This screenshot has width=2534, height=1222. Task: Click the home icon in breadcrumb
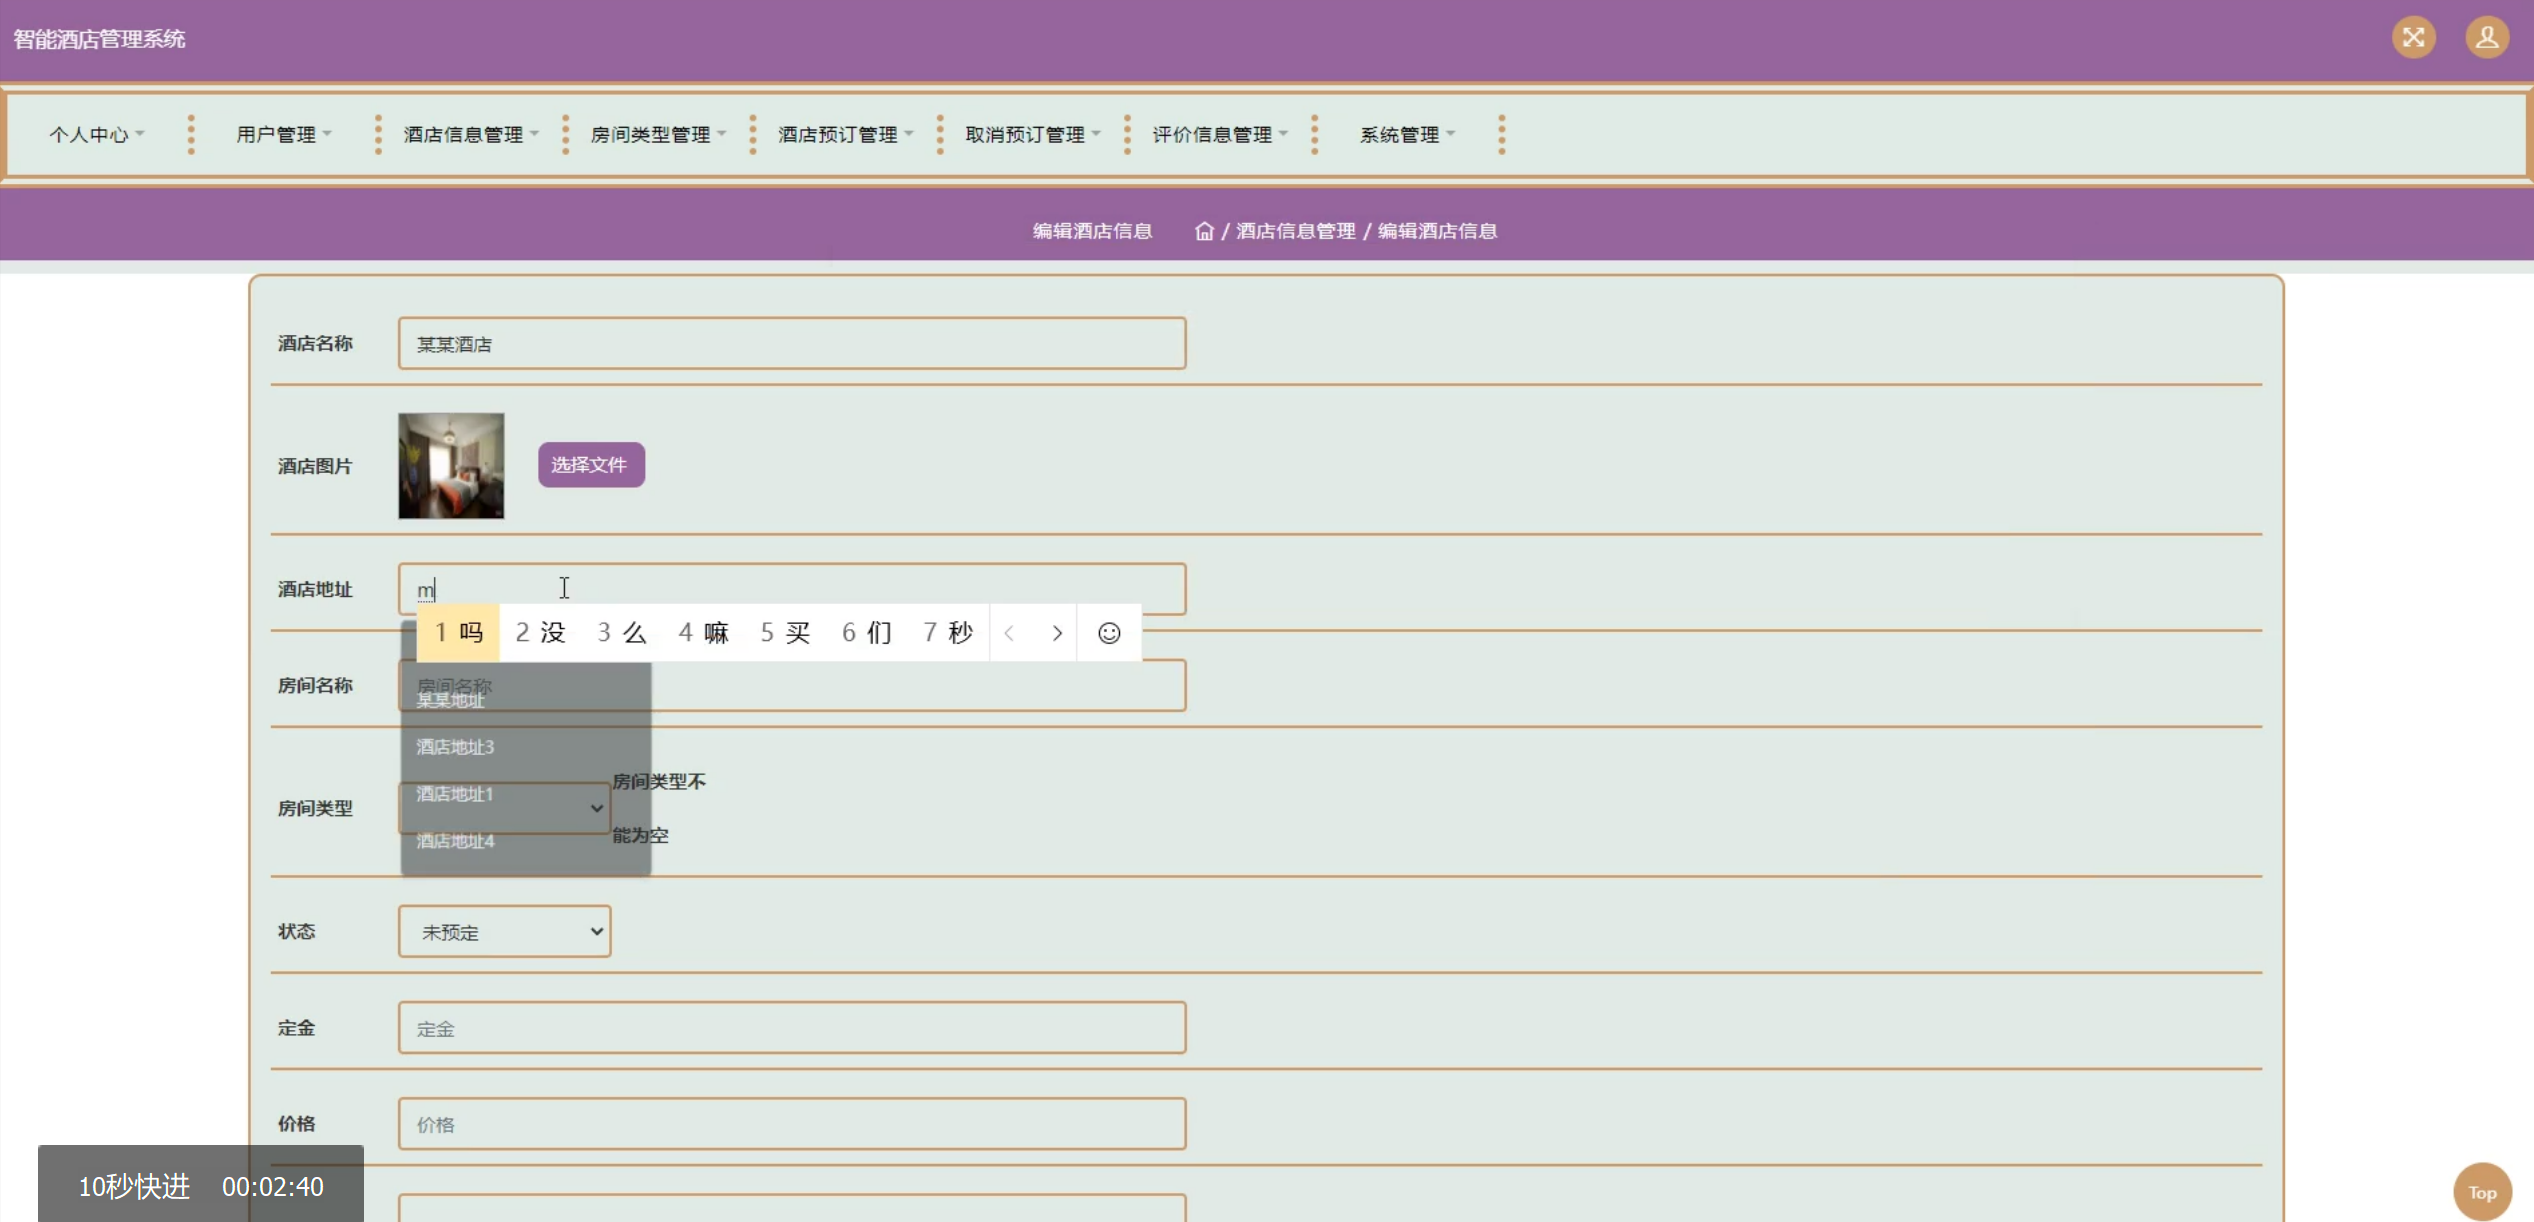[x=1203, y=231]
